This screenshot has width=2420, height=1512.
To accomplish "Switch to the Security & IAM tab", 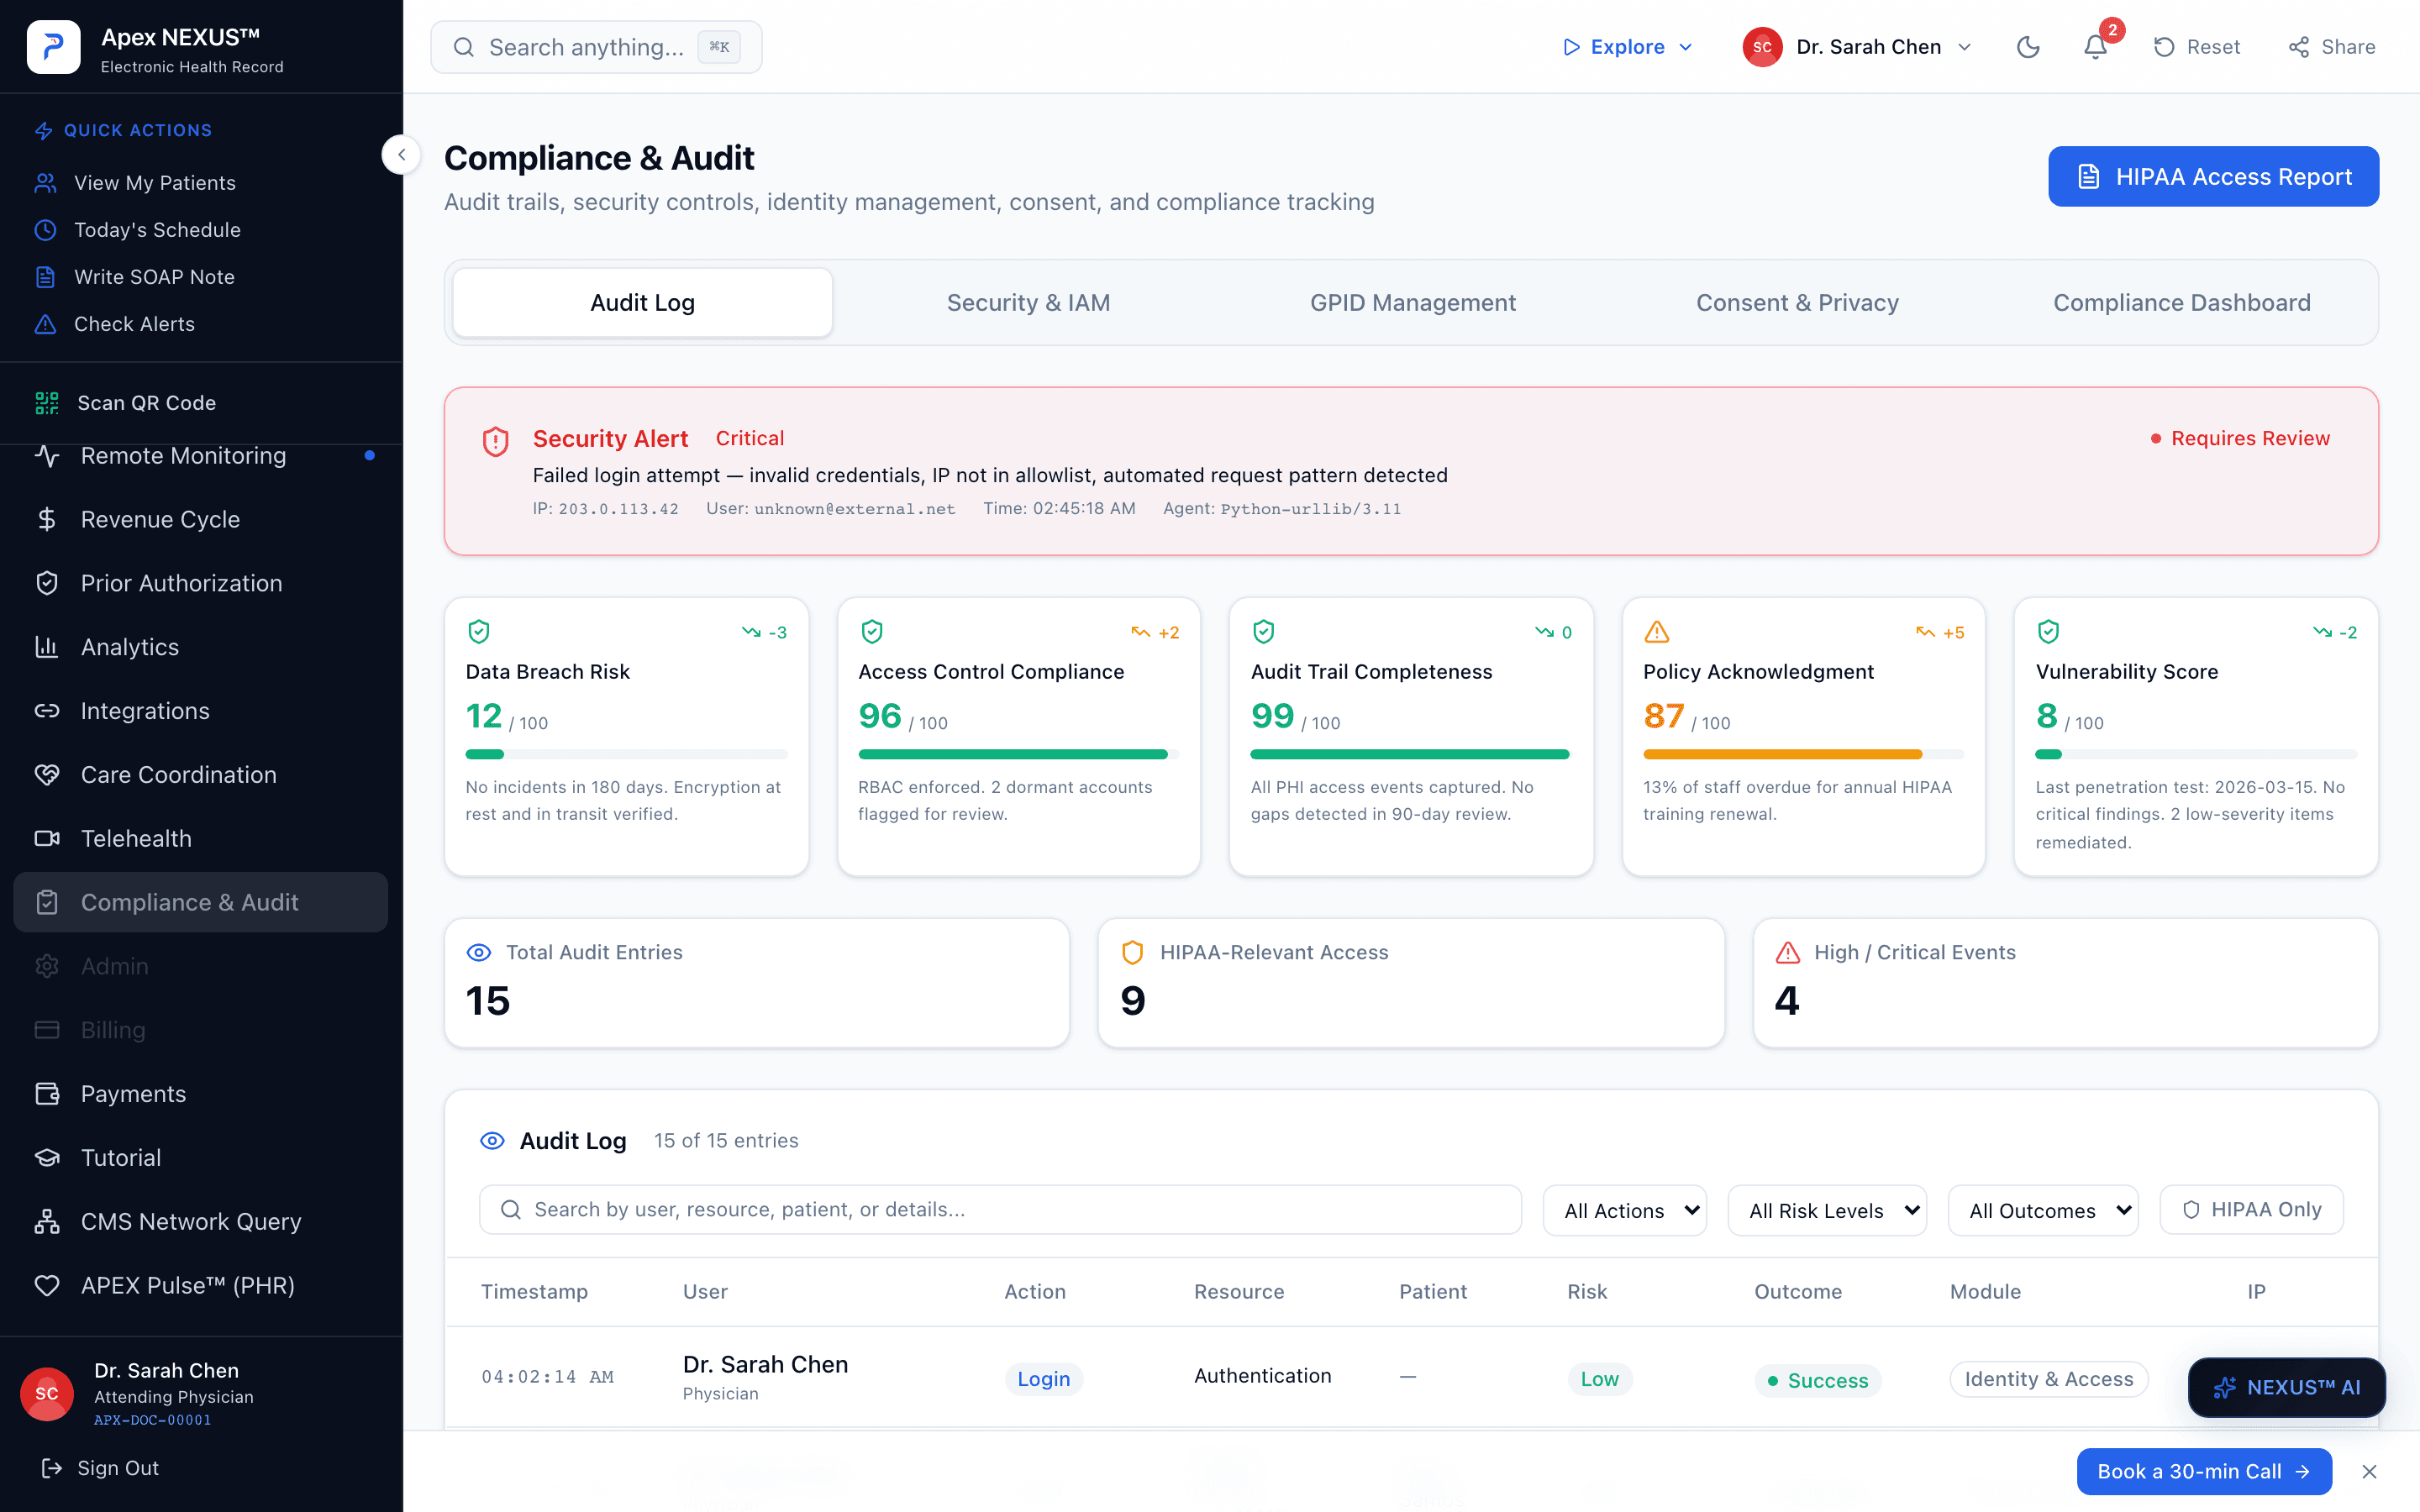I will (x=1028, y=303).
